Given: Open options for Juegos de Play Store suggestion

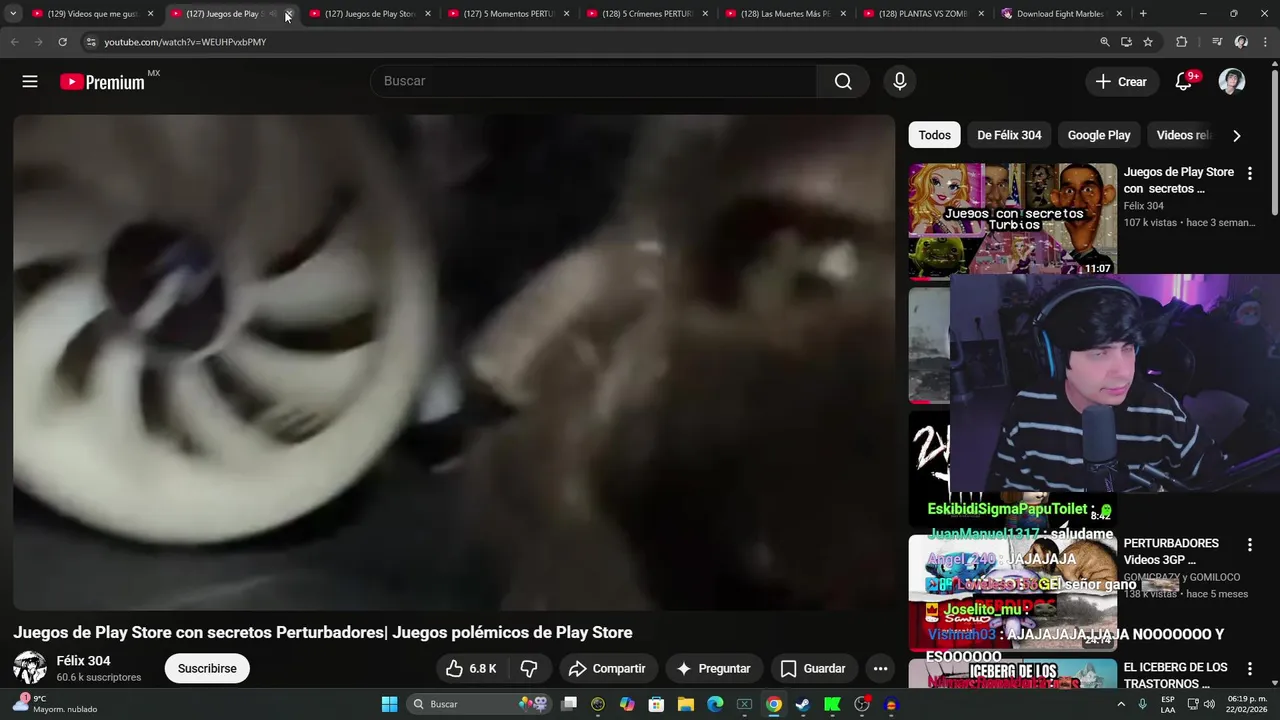Looking at the screenshot, I should click(1249, 173).
